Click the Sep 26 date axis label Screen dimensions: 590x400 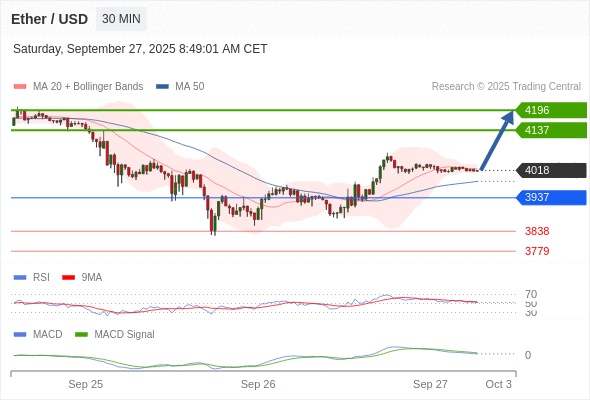point(258,384)
